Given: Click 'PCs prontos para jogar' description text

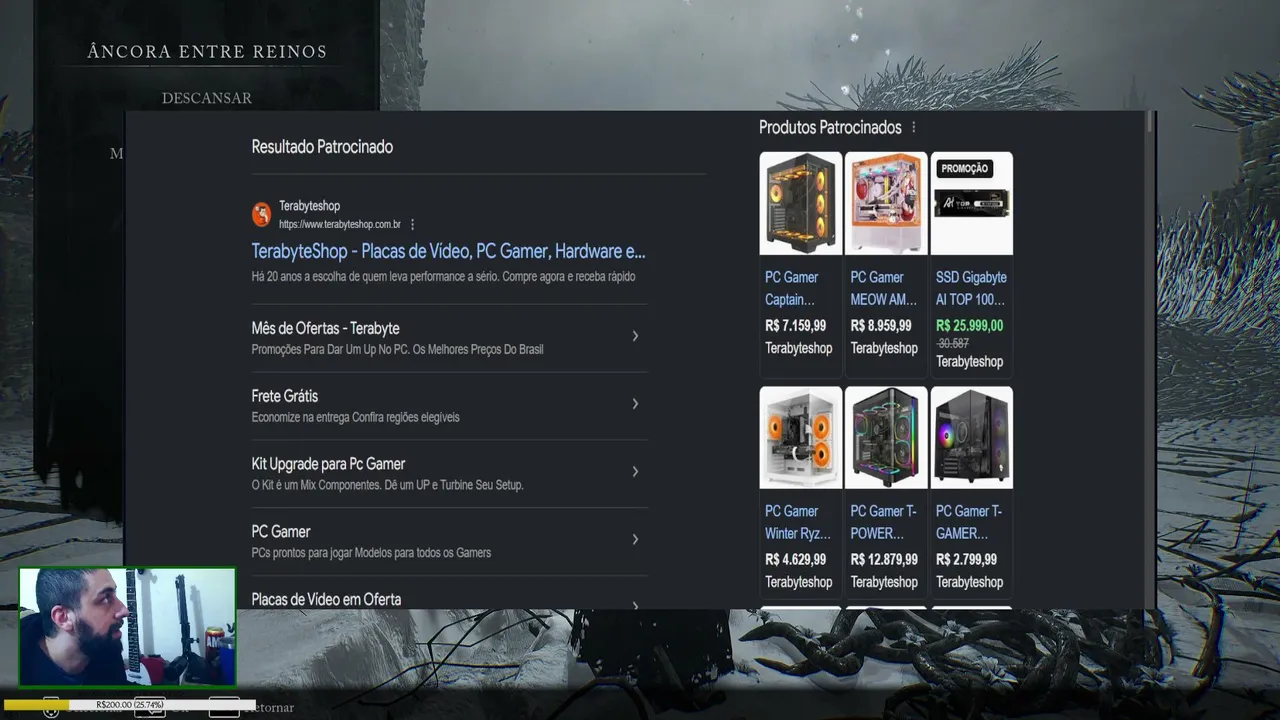Looking at the screenshot, I should coord(371,553).
